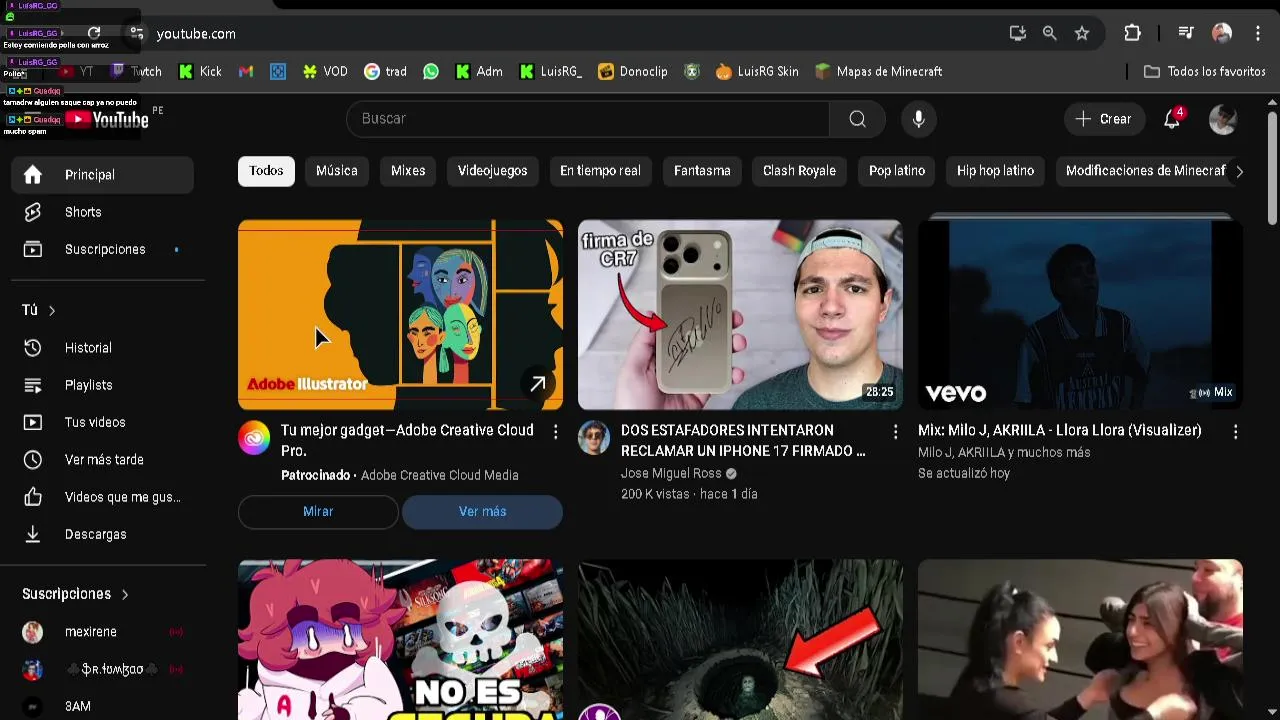Image resolution: width=1280 pixels, height=720 pixels.
Task: Open the trad Google bookmark
Action: (385, 72)
